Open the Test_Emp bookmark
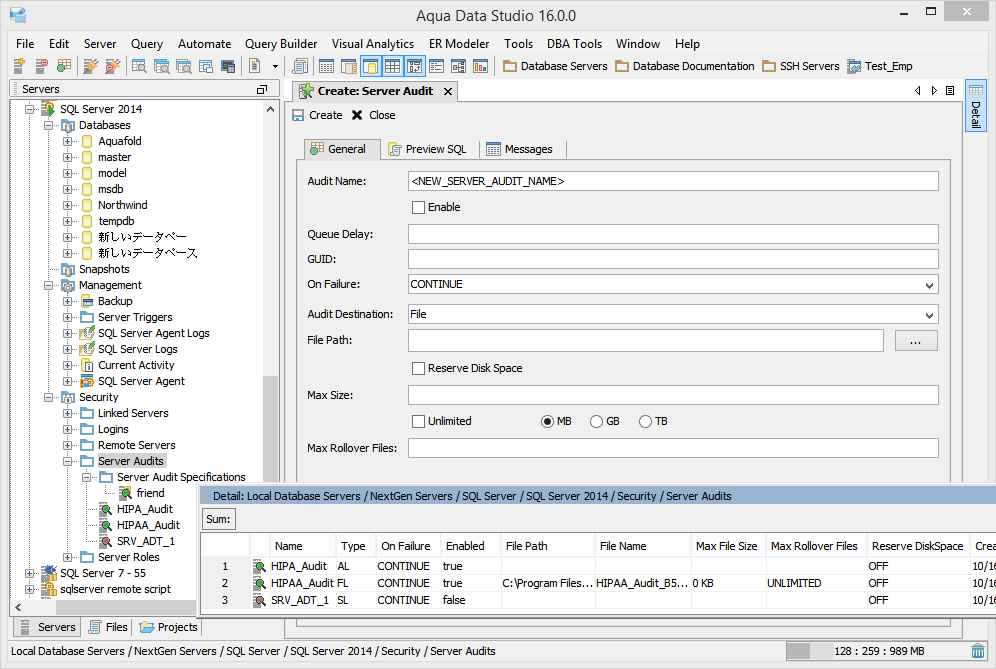The height and width of the screenshot is (669, 996). [880, 66]
